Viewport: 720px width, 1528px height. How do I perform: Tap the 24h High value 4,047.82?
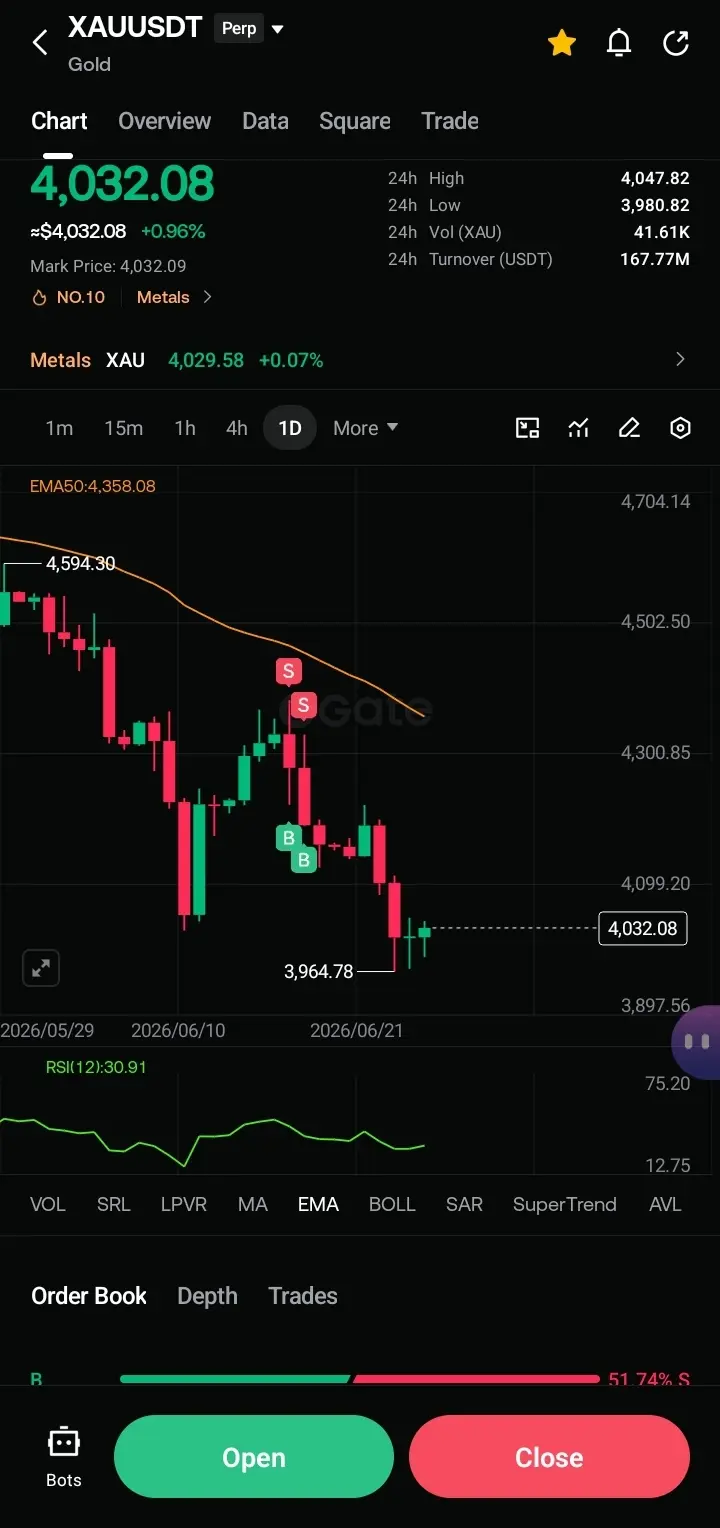point(655,178)
